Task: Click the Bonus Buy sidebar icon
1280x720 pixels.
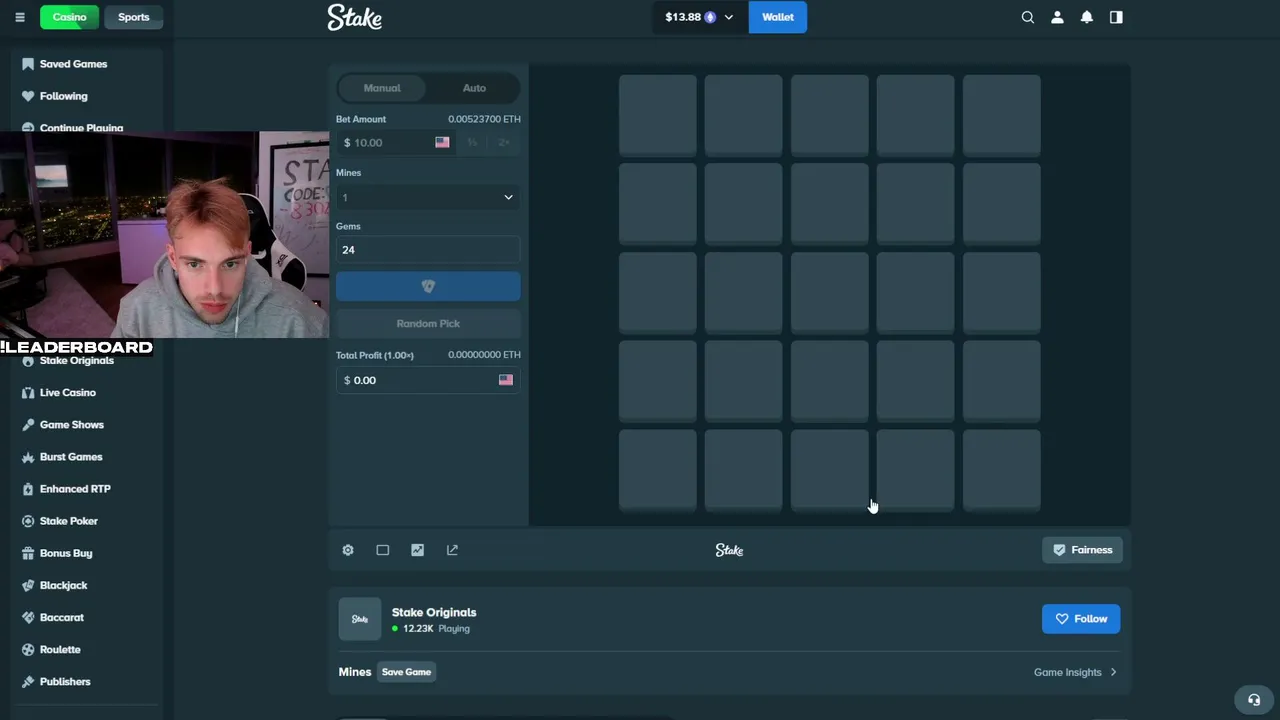Action: pyautogui.click(x=28, y=553)
